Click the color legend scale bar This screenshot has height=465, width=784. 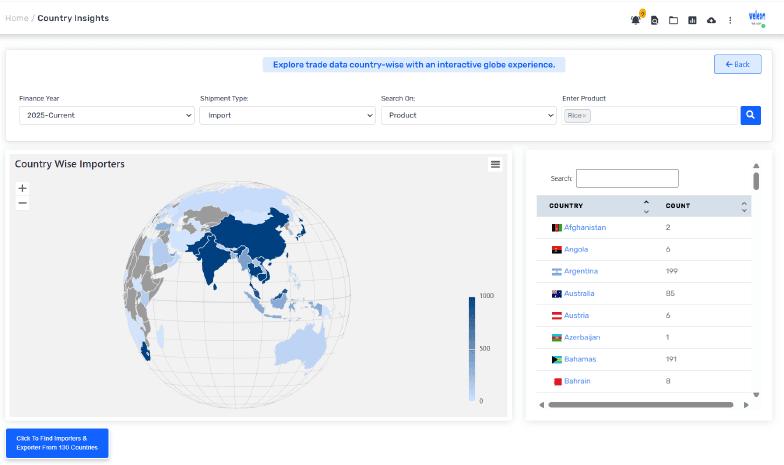pyautogui.click(x=472, y=348)
